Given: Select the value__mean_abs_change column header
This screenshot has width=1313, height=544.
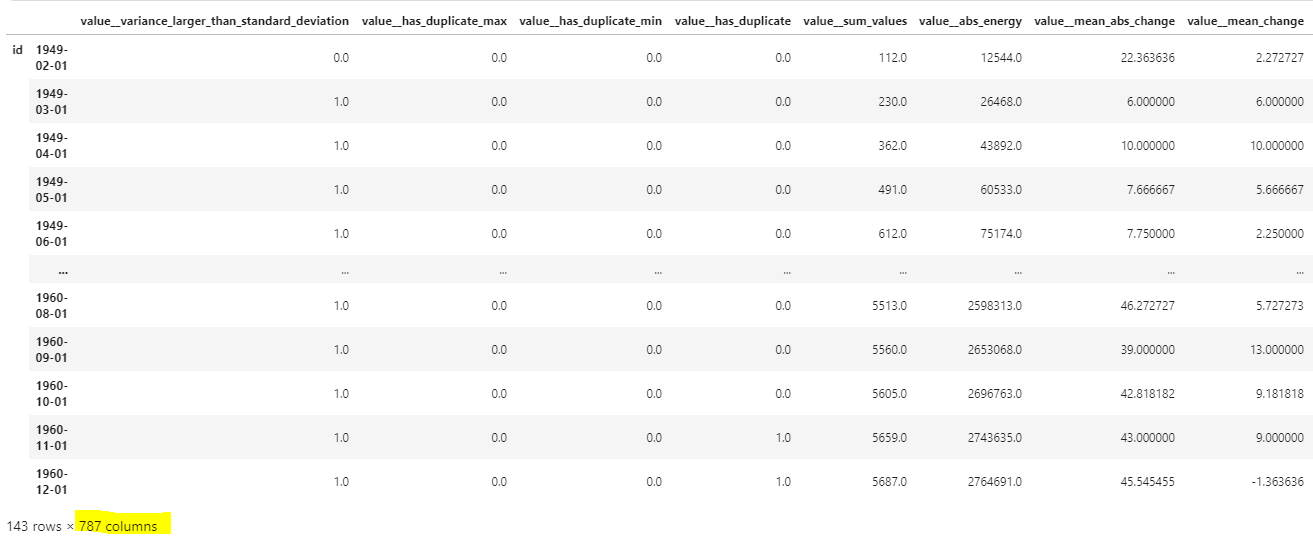Looking at the screenshot, I should (x=1104, y=21).
